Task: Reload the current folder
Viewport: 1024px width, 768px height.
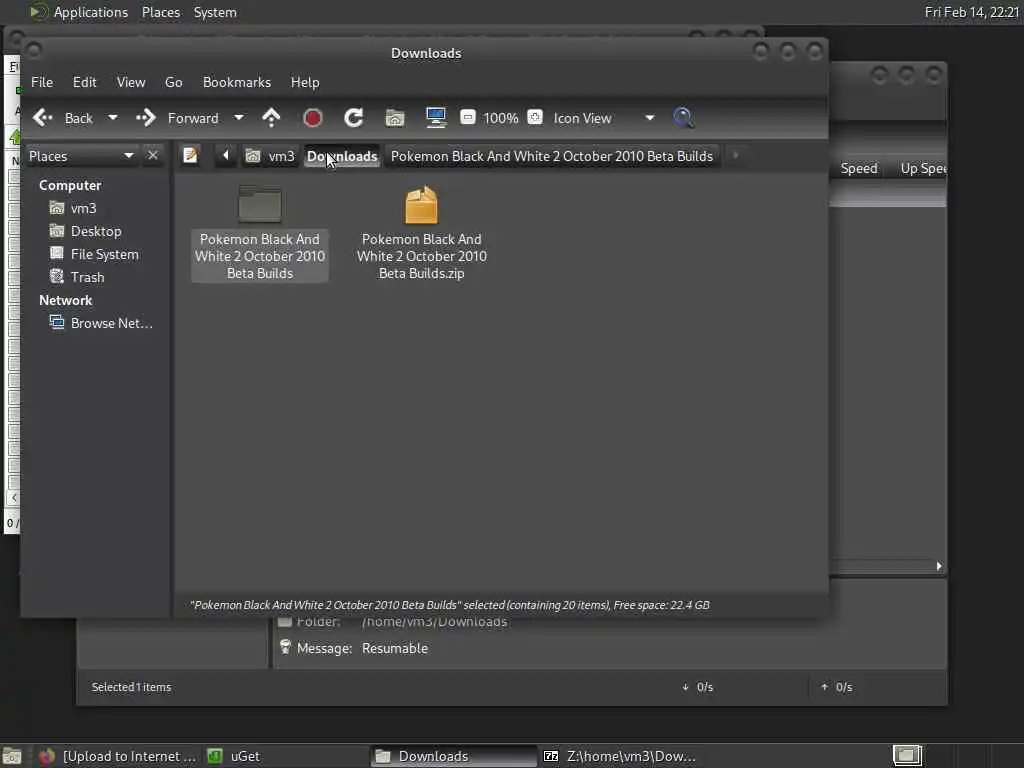Action: [x=353, y=118]
